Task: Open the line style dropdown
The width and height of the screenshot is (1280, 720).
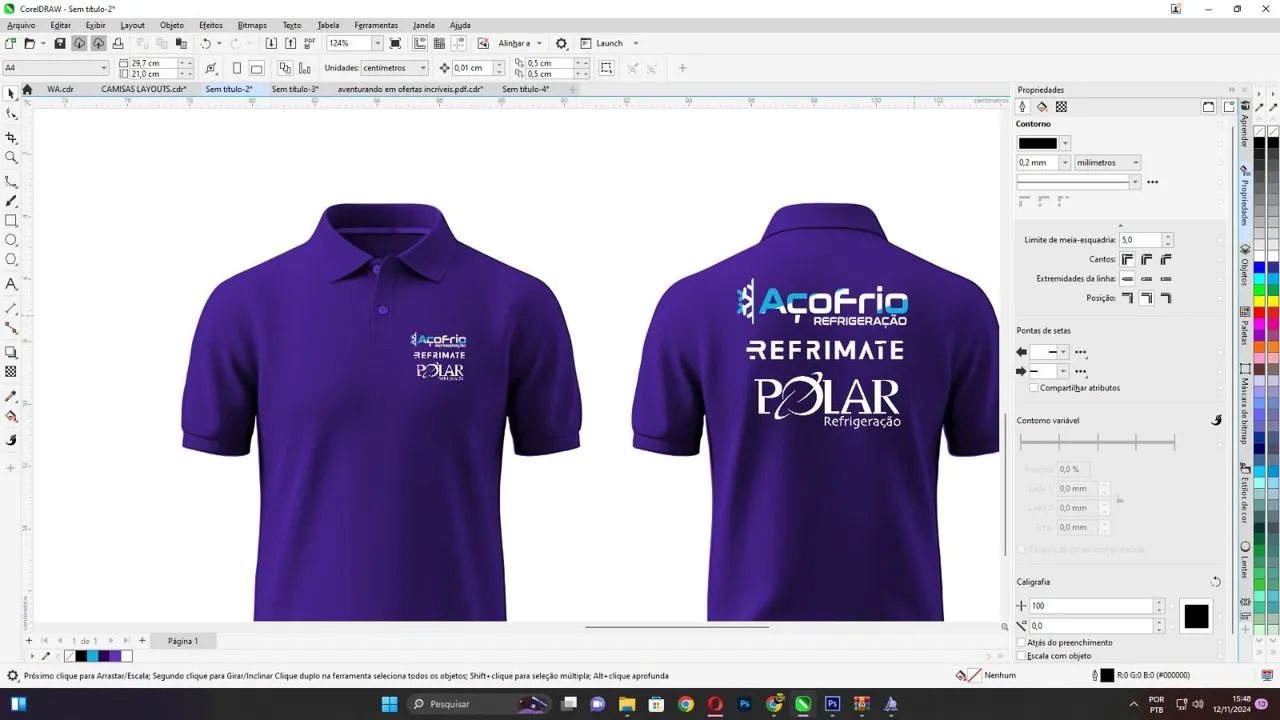Action: [1134, 182]
